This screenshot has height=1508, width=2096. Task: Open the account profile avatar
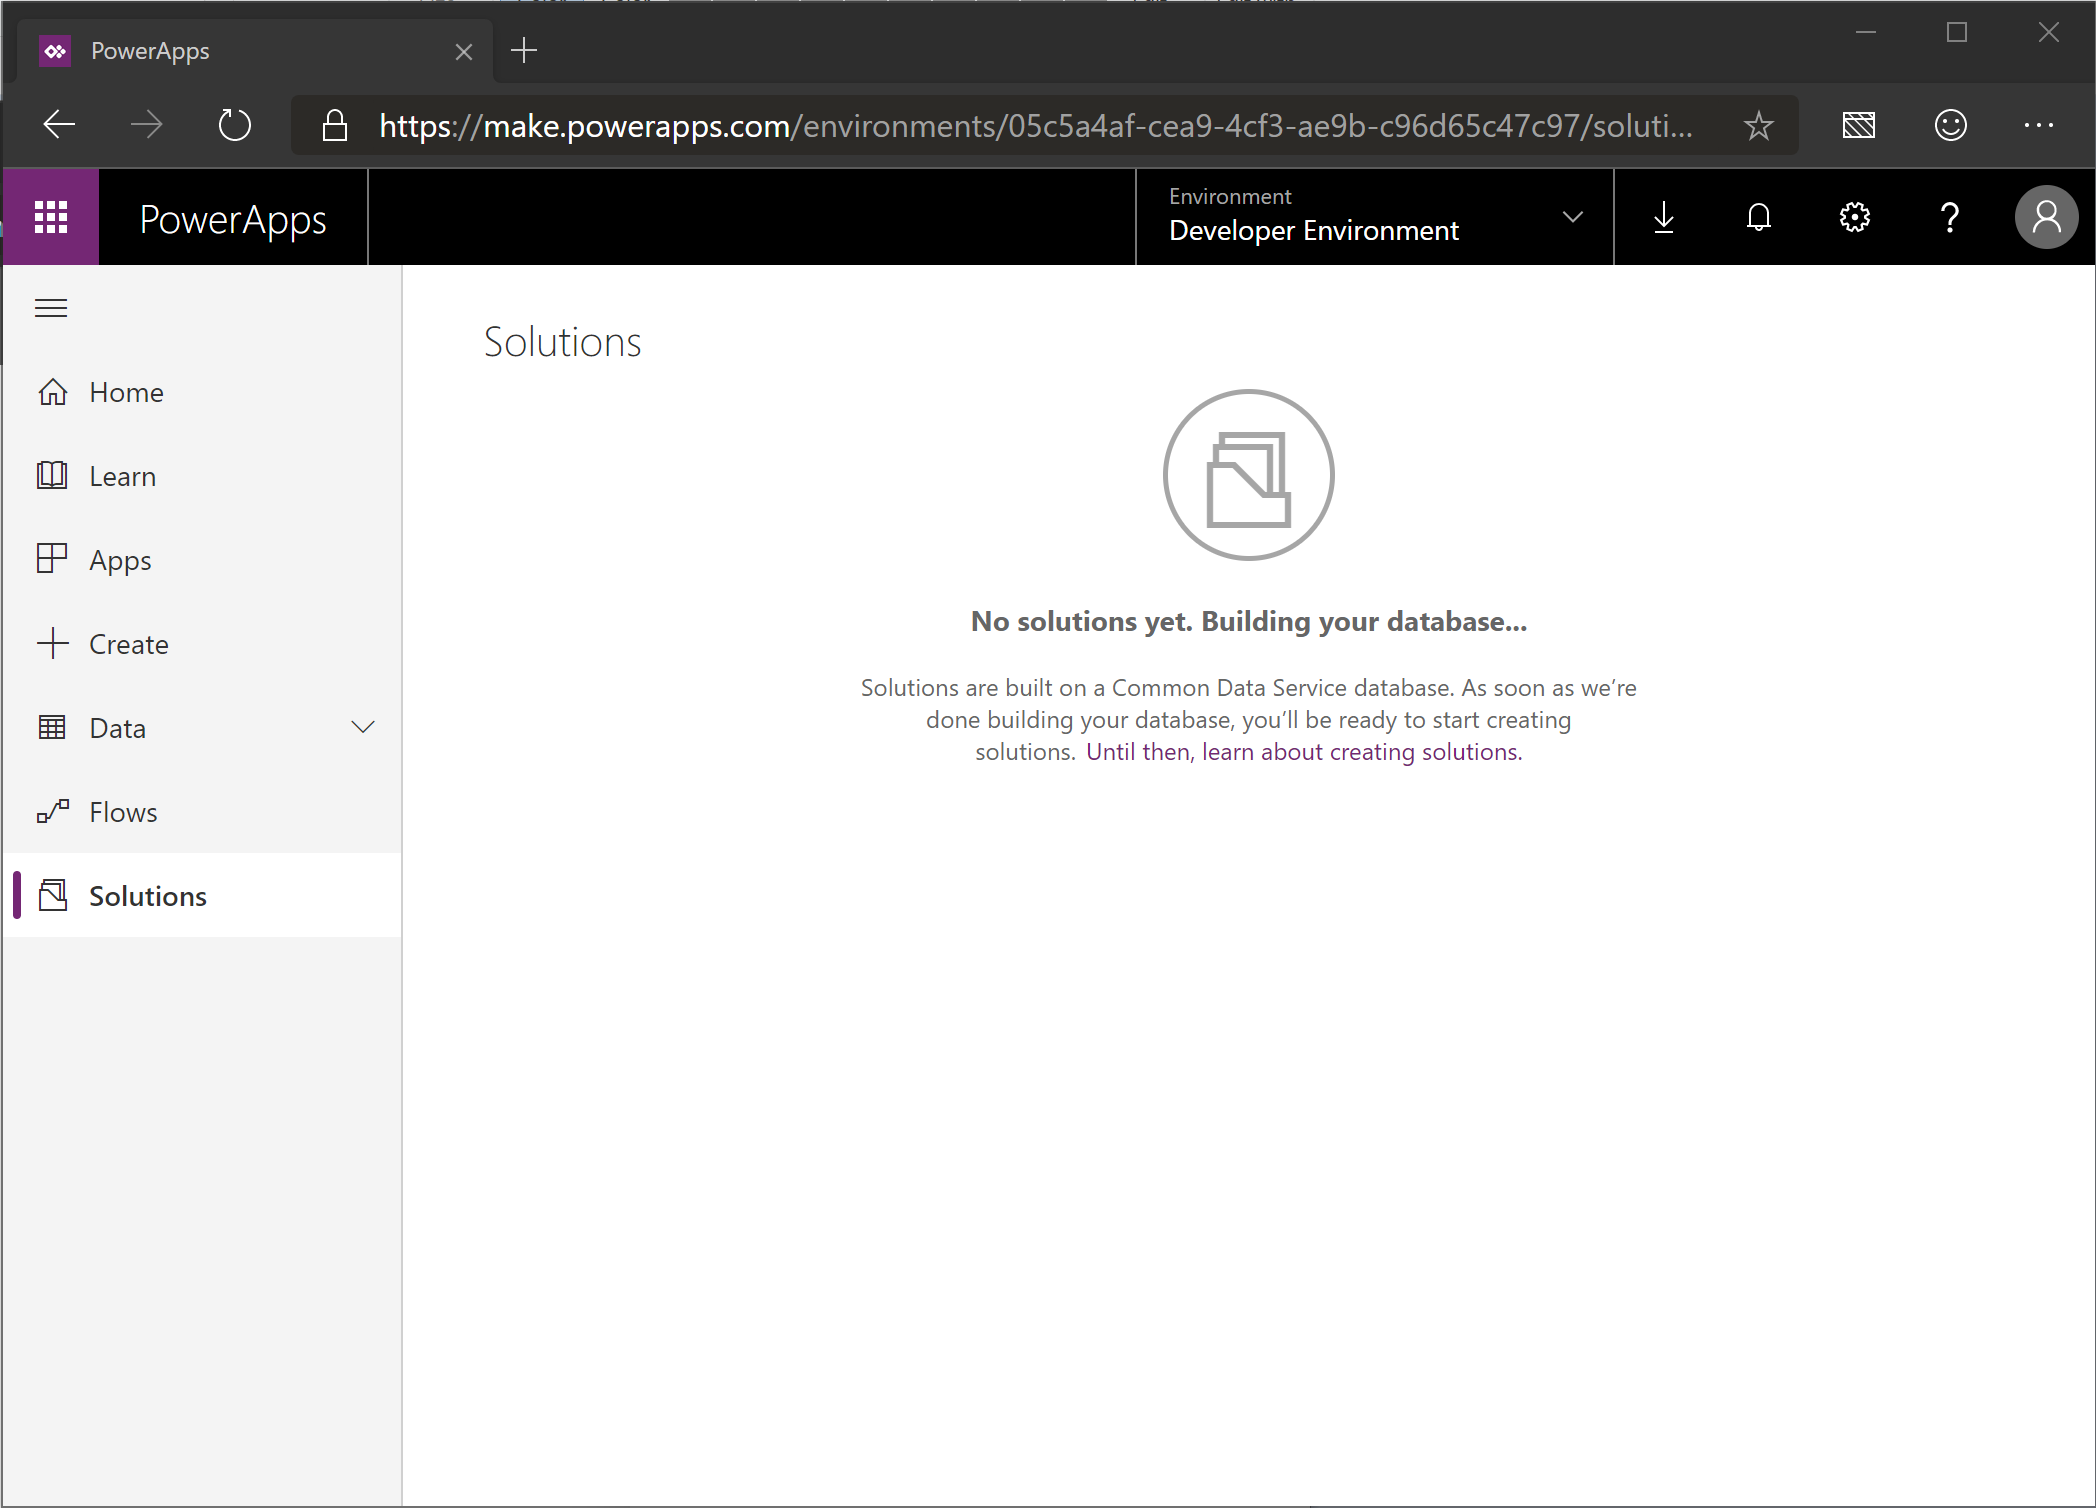click(2046, 217)
